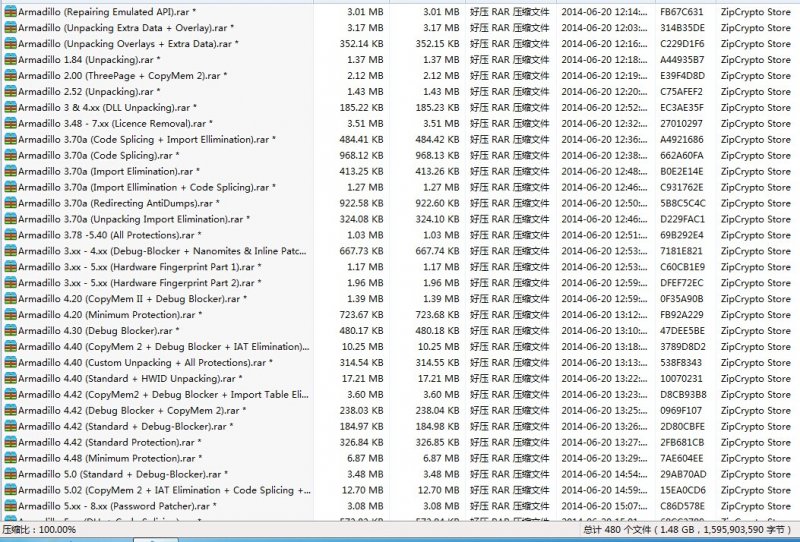Image resolution: width=800 pixels, height=542 pixels.
Task: Click the RAR icon for Armadillo (Repairing Emulated API).rar
Action: (x=10, y=12)
